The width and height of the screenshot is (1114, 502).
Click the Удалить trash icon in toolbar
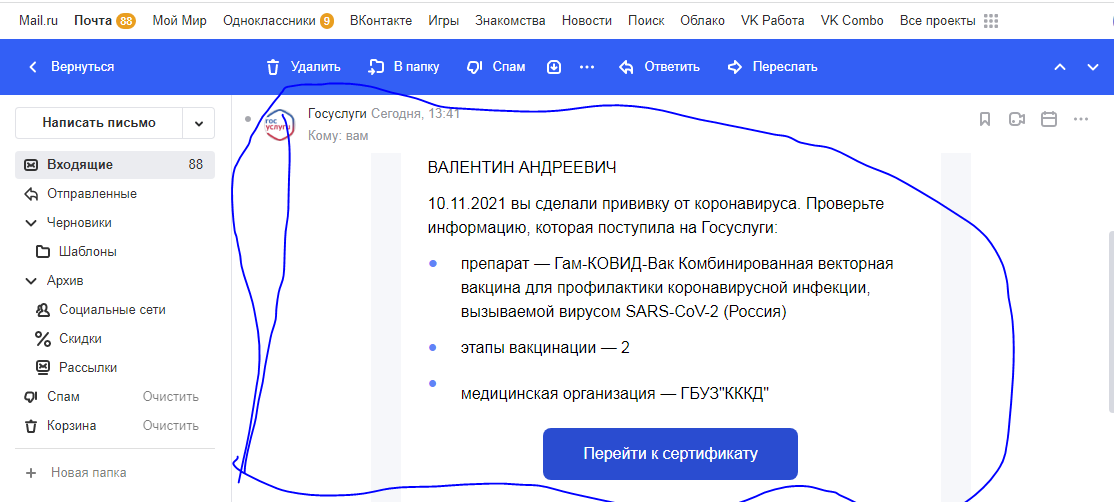point(273,67)
